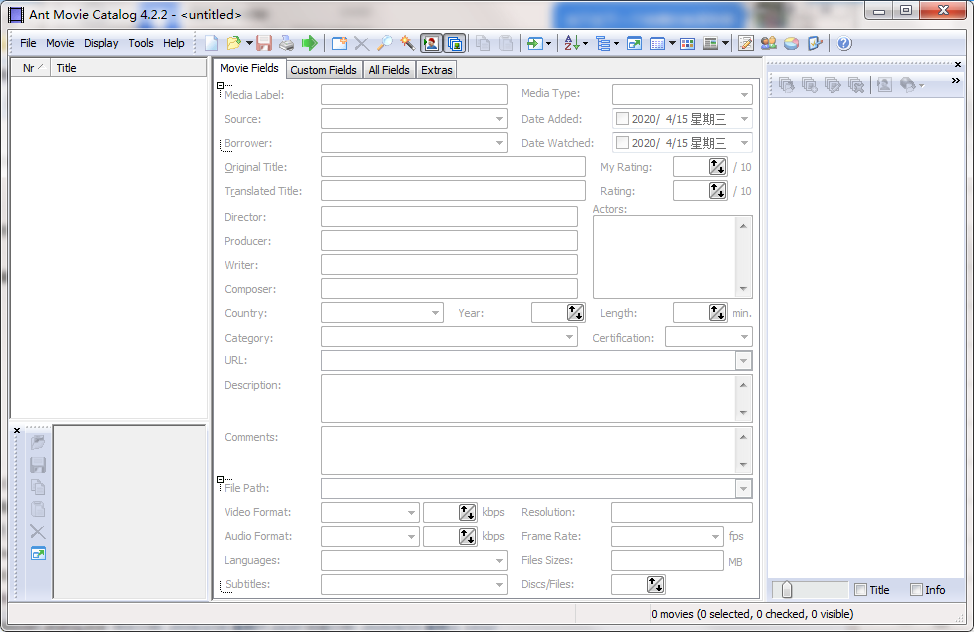This screenshot has width=974, height=632.
Task: Switch to the Extras tab
Action: pos(437,70)
